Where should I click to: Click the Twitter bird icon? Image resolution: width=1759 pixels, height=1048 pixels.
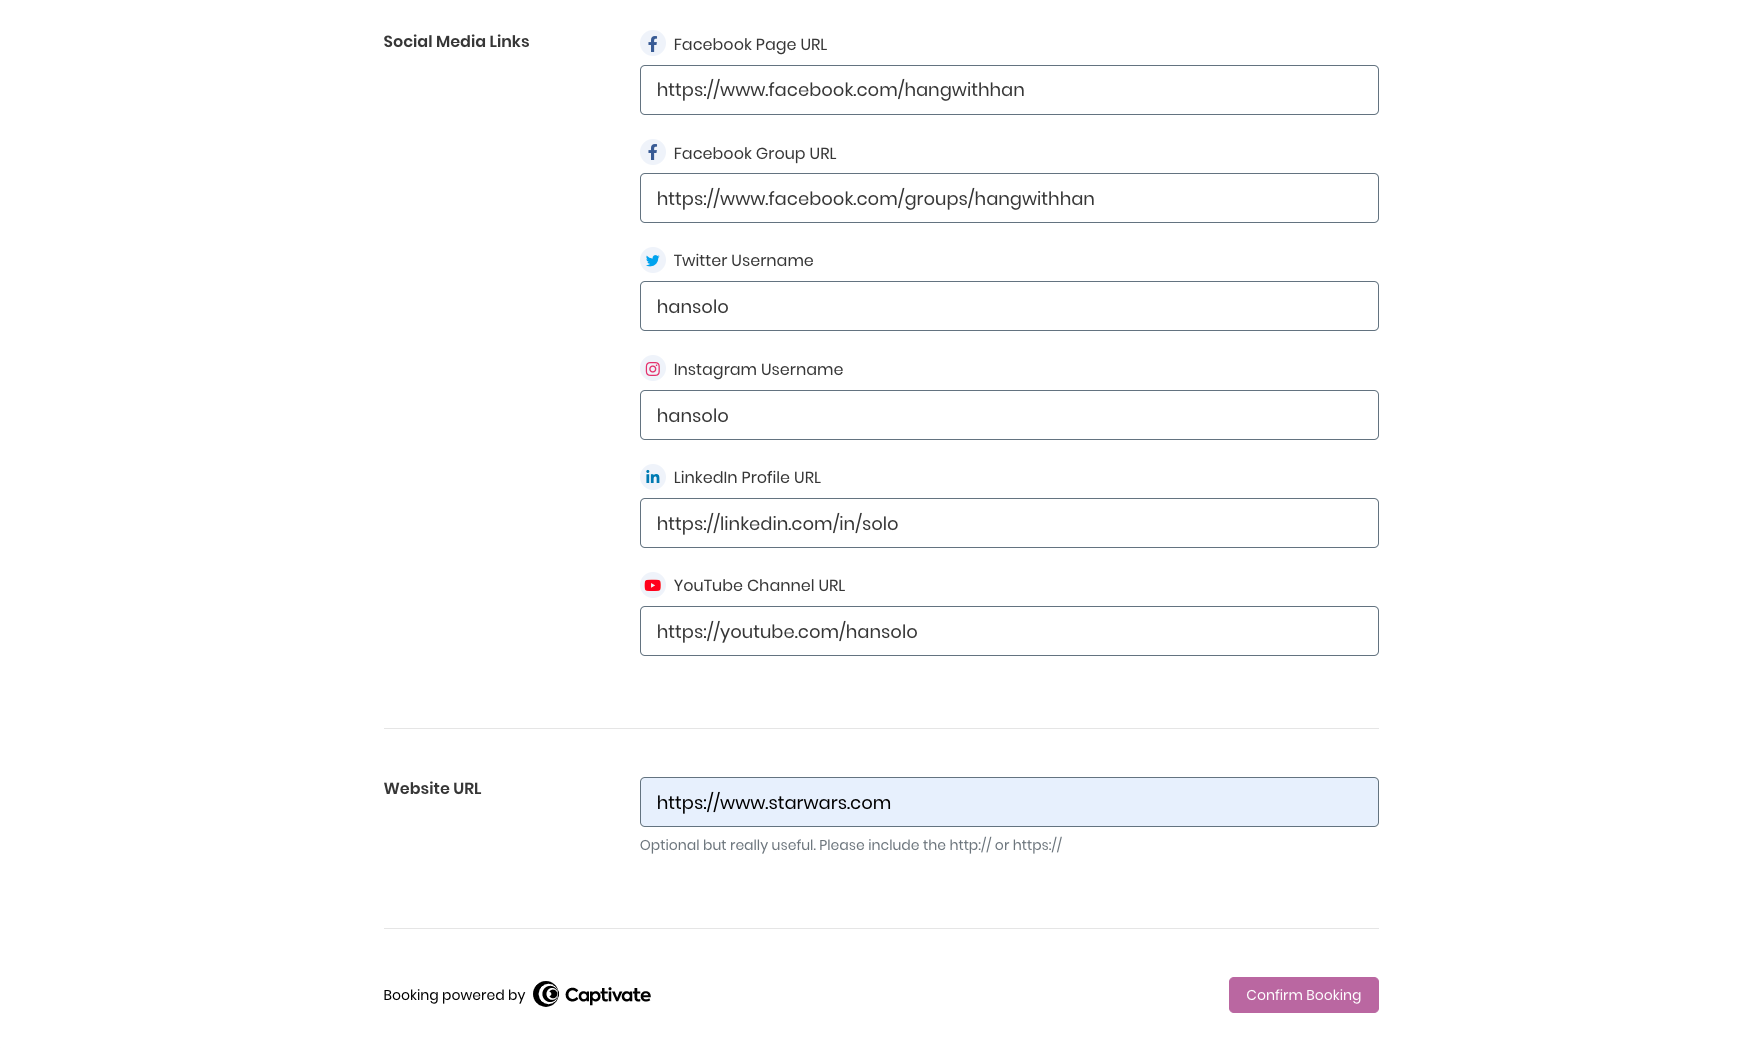tap(652, 260)
